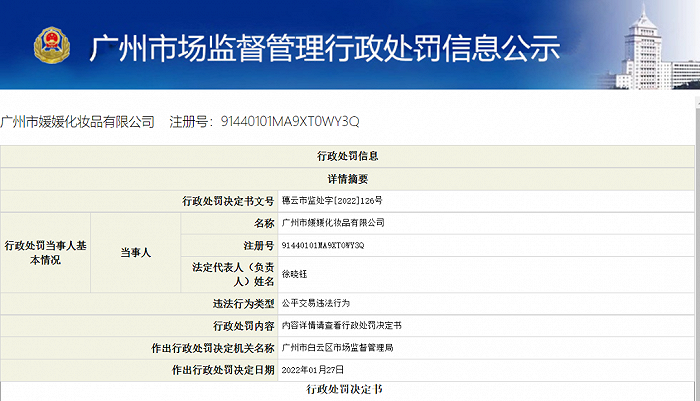
Task: Select the 行政处罚决定书 header at the bottom
Action: [348, 390]
